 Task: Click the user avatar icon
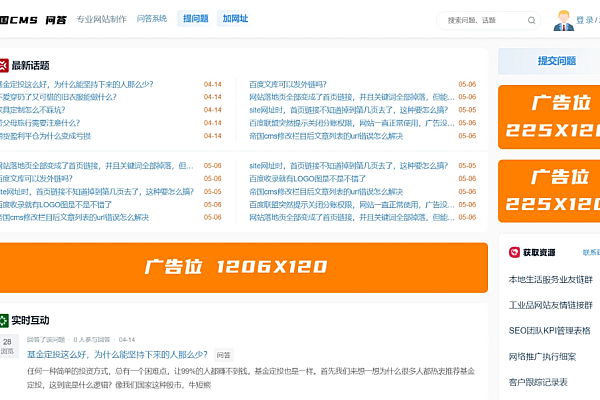[565, 19]
